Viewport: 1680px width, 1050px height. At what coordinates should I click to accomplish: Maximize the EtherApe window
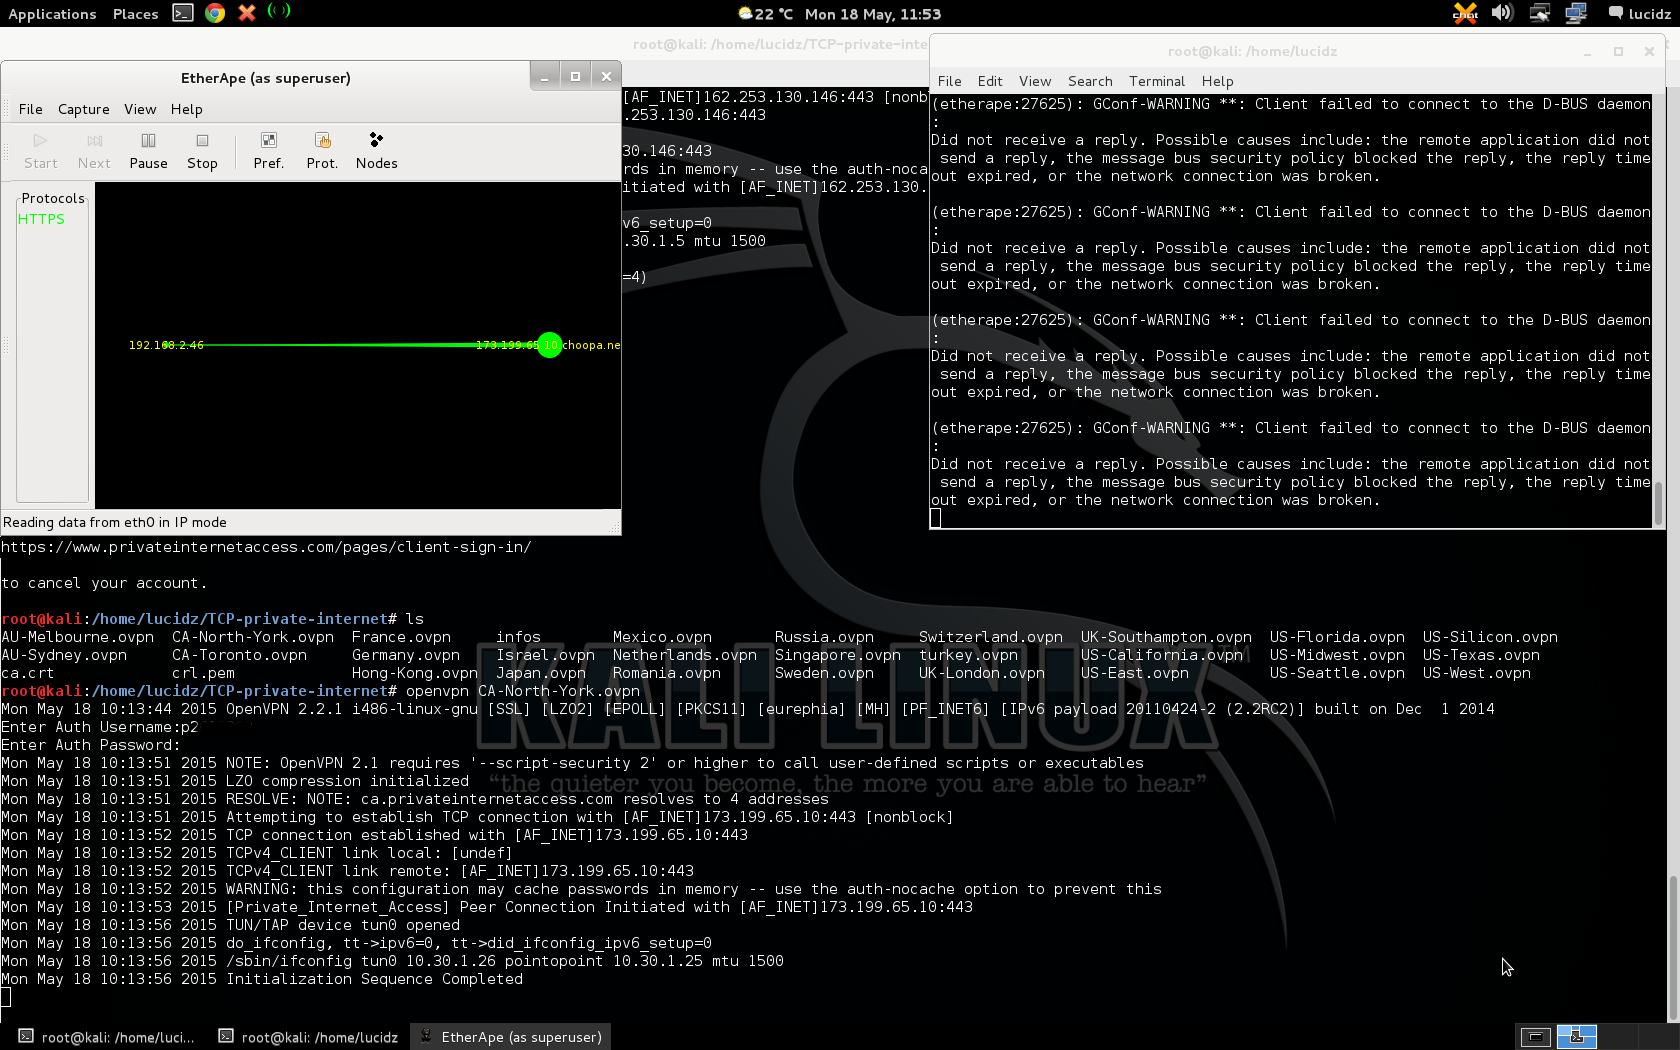tap(575, 76)
